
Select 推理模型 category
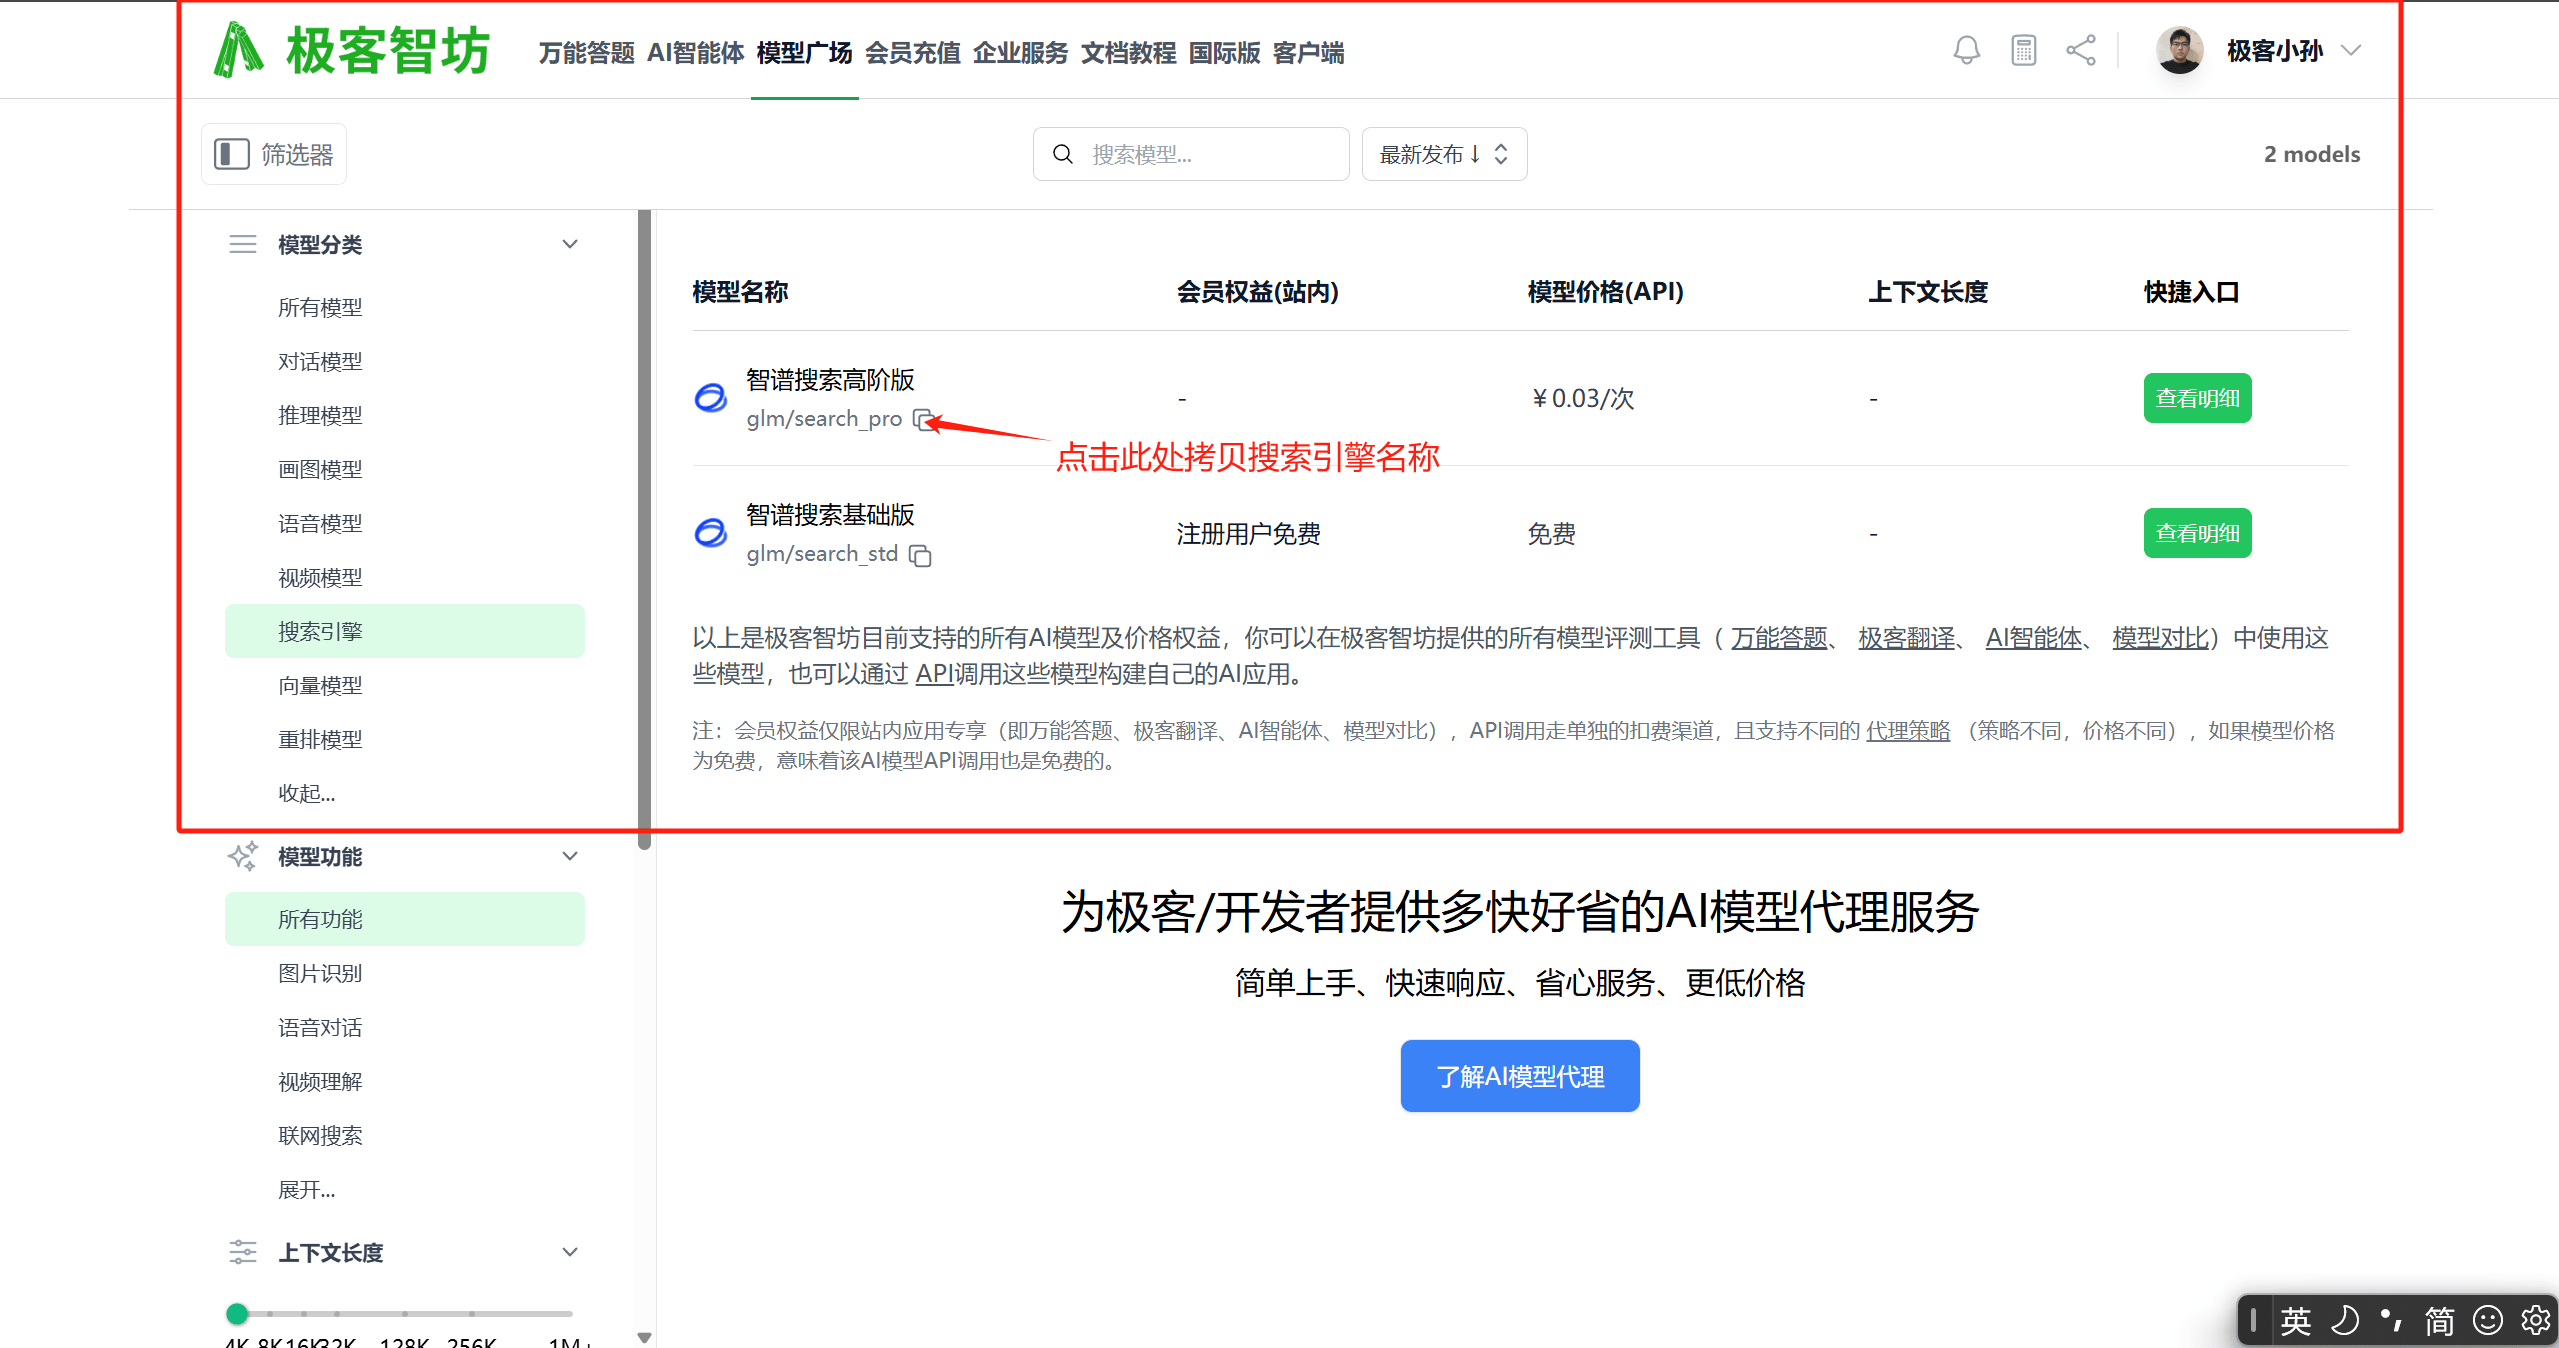(405, 415)
